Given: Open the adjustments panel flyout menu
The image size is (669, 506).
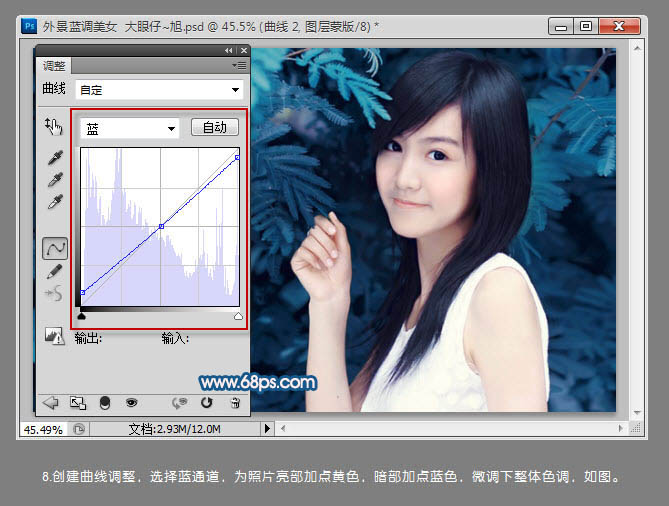Looking at the screenshot, I should pos(239,65).
